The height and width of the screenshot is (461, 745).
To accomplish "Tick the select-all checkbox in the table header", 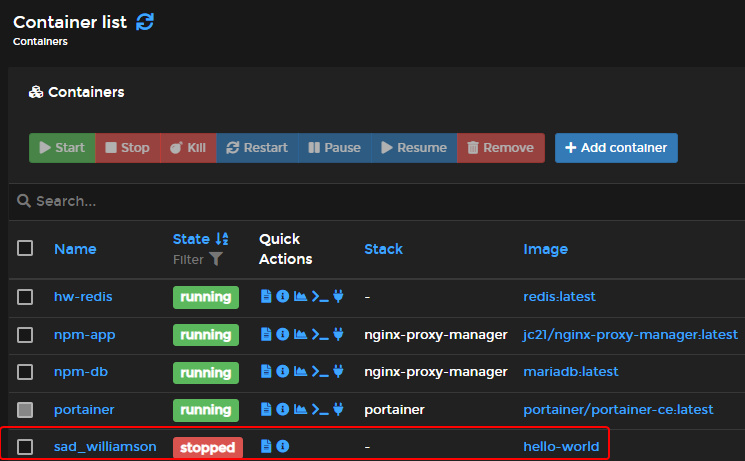I will point(25,248).
